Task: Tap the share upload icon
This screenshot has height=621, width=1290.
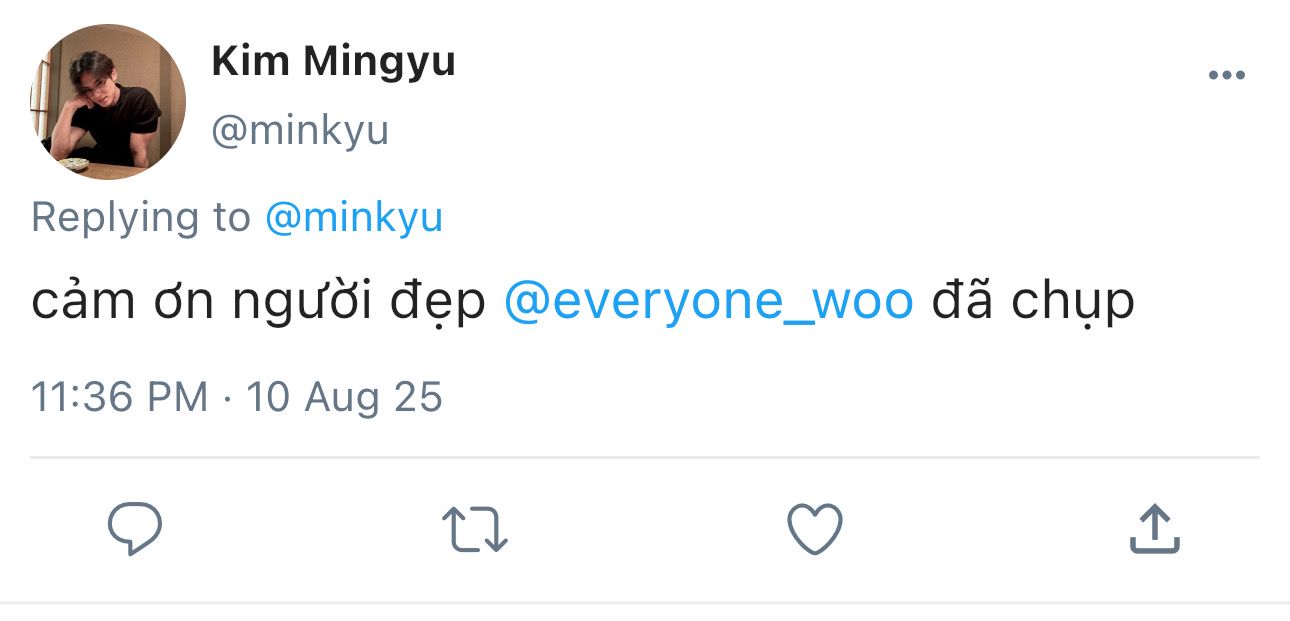Action: point(1154,529)
